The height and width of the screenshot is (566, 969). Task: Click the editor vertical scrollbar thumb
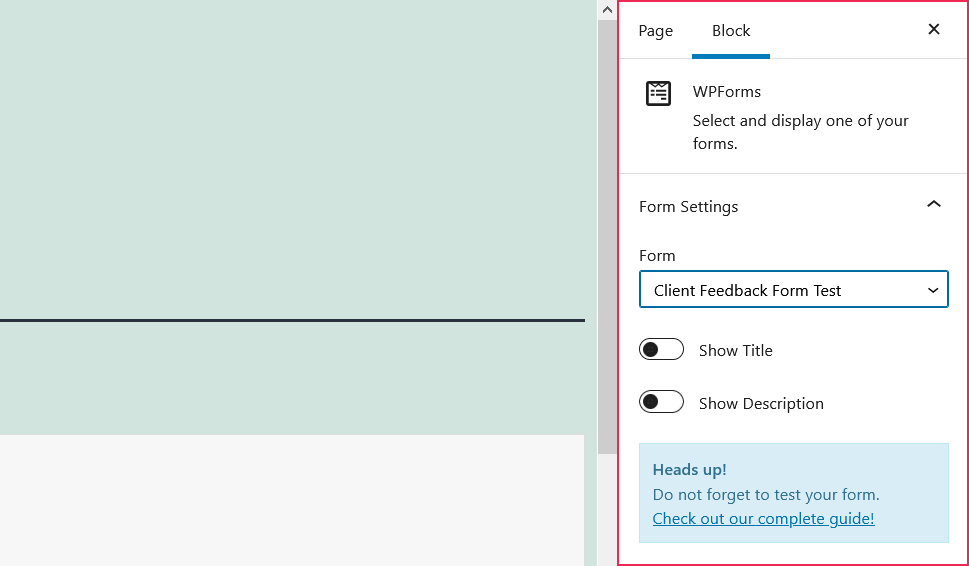pos(607,237)
